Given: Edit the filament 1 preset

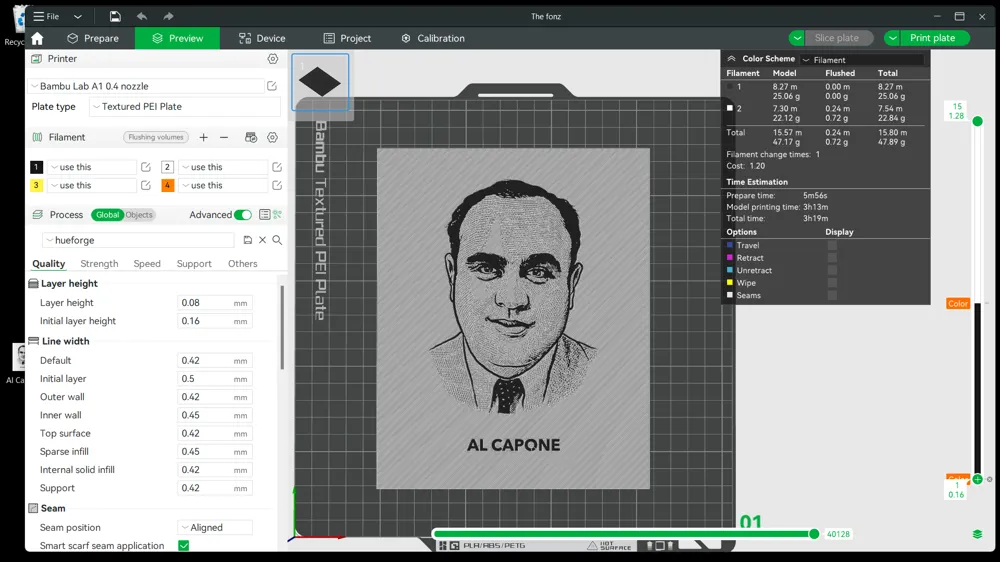Looking at the screenshot, I should pyautogui.click(x=146, y=167).
